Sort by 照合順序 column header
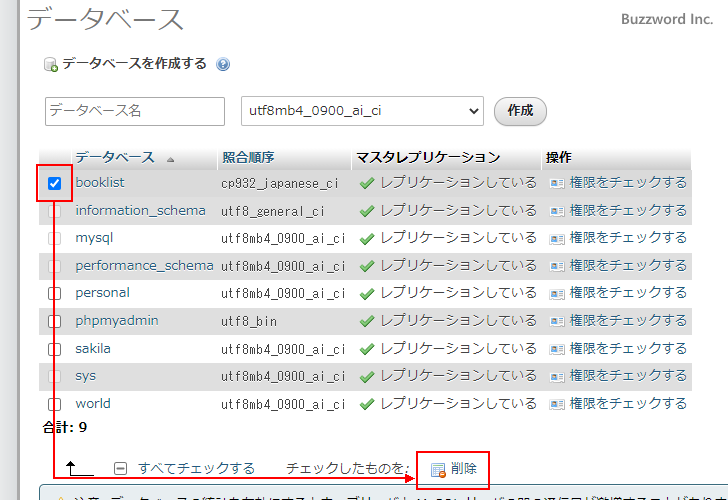 (248, 157)
